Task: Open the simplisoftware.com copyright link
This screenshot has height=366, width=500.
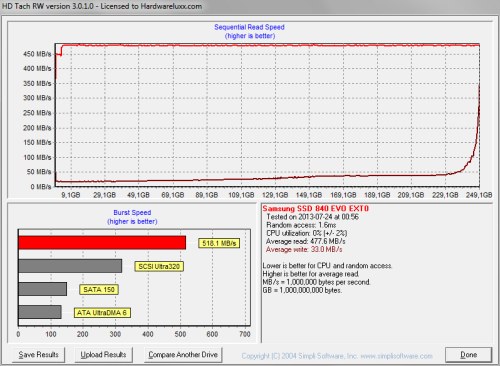Action: pos(337,356)
